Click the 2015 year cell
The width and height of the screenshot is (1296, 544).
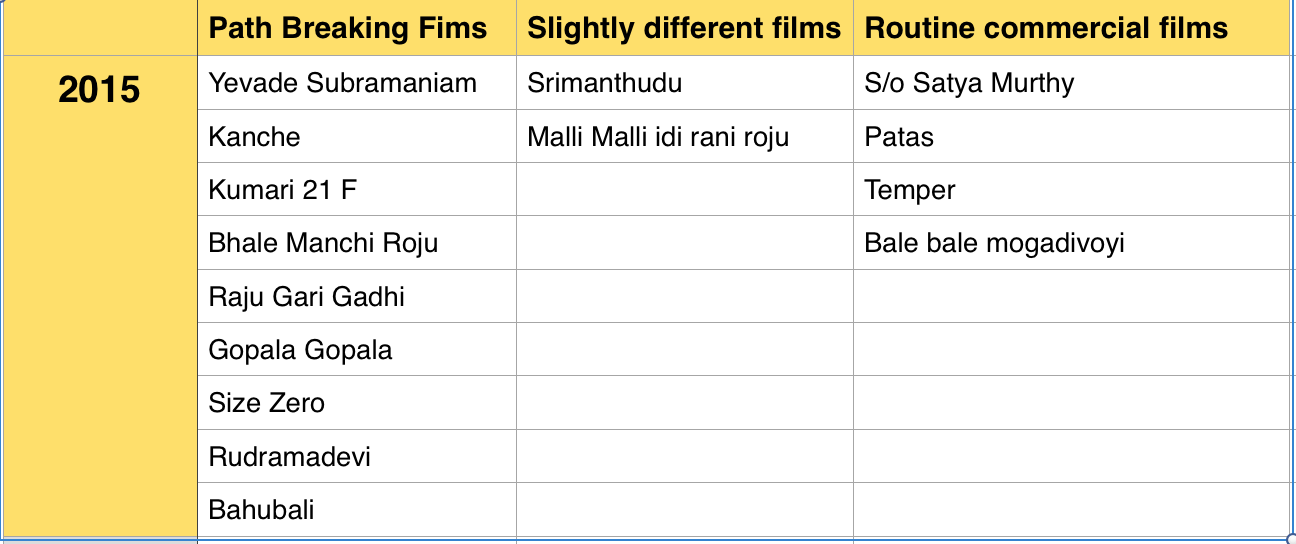pos(99,90)
